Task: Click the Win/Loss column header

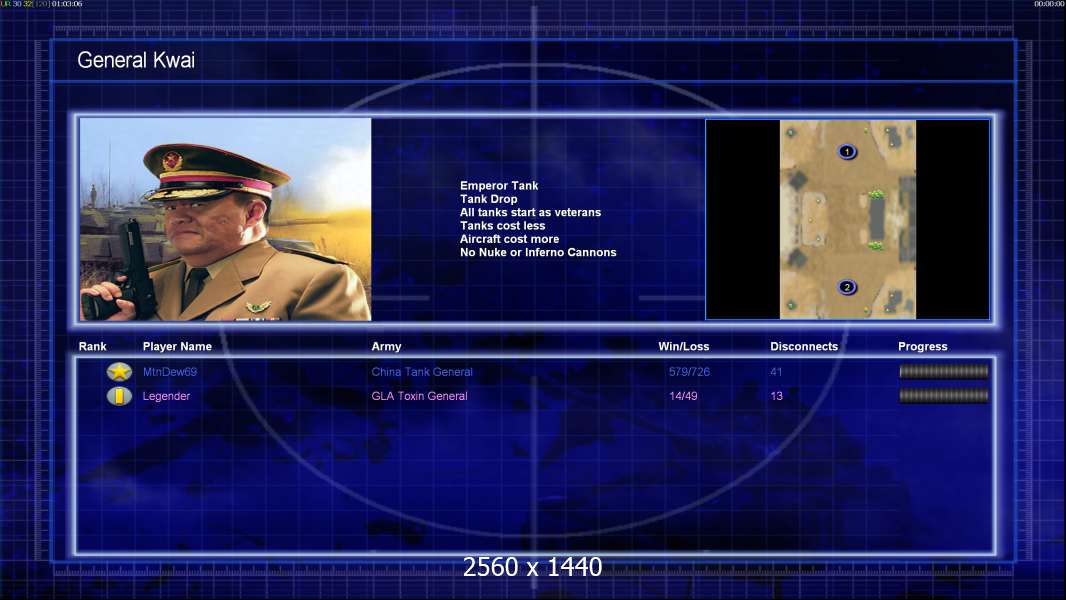Action: click(x=683, y=346)
